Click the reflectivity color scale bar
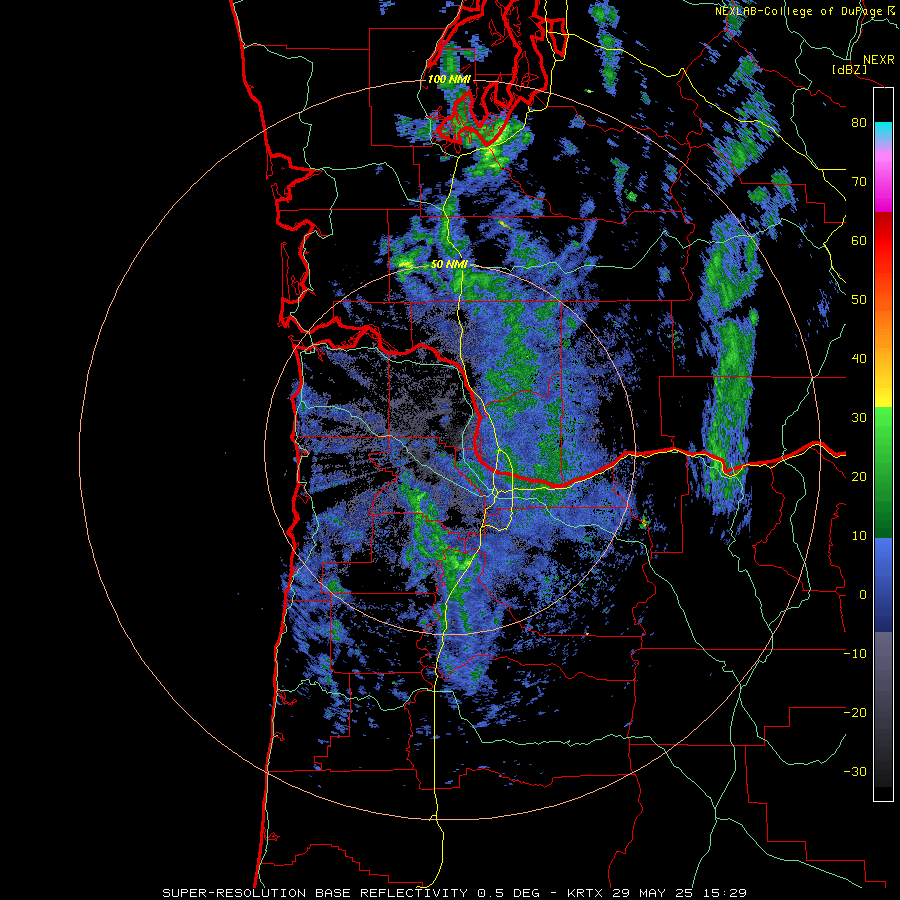Viewport: 900px width, 900px height. (x=883, y=444)
